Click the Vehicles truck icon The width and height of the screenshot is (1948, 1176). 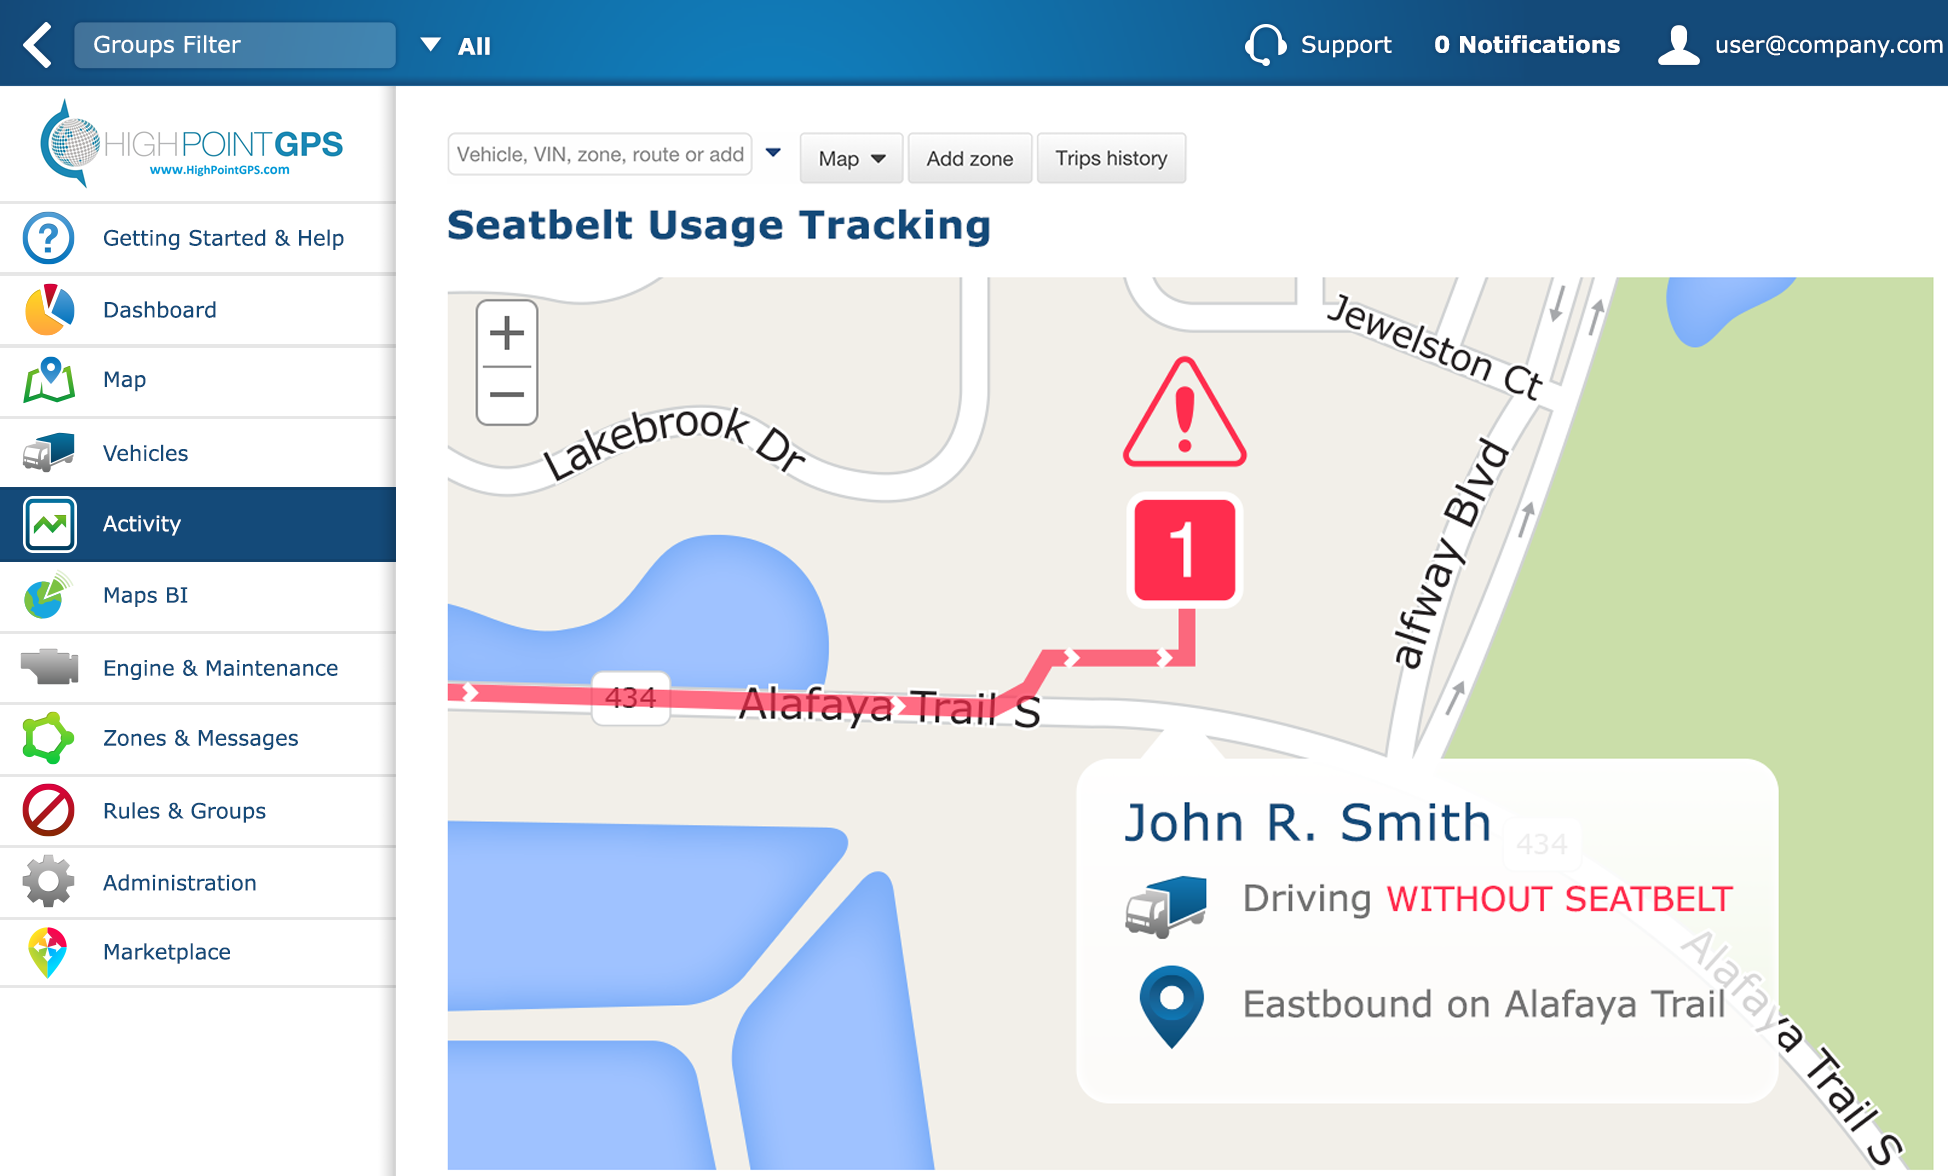pyautogui.click(x=48, y=453)
